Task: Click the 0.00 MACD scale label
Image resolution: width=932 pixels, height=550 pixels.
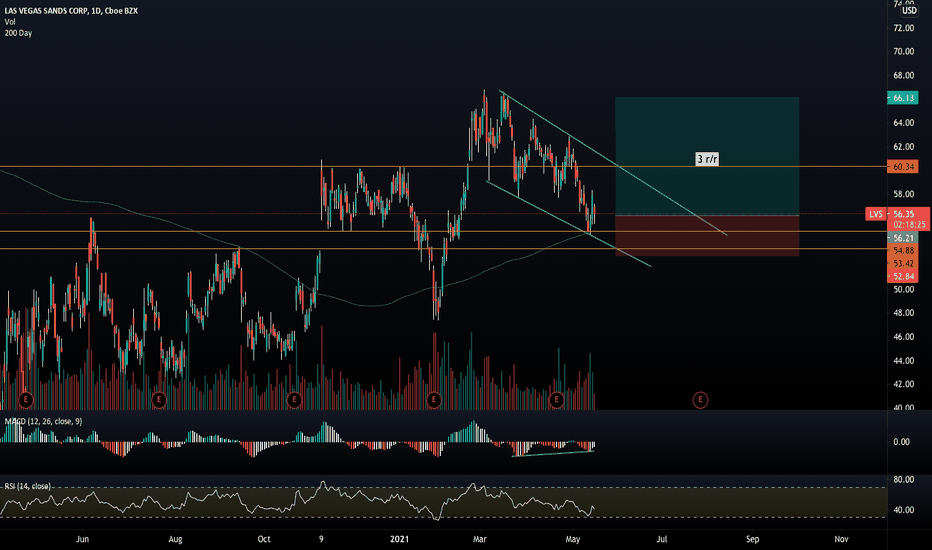Action: pos(902,442)
